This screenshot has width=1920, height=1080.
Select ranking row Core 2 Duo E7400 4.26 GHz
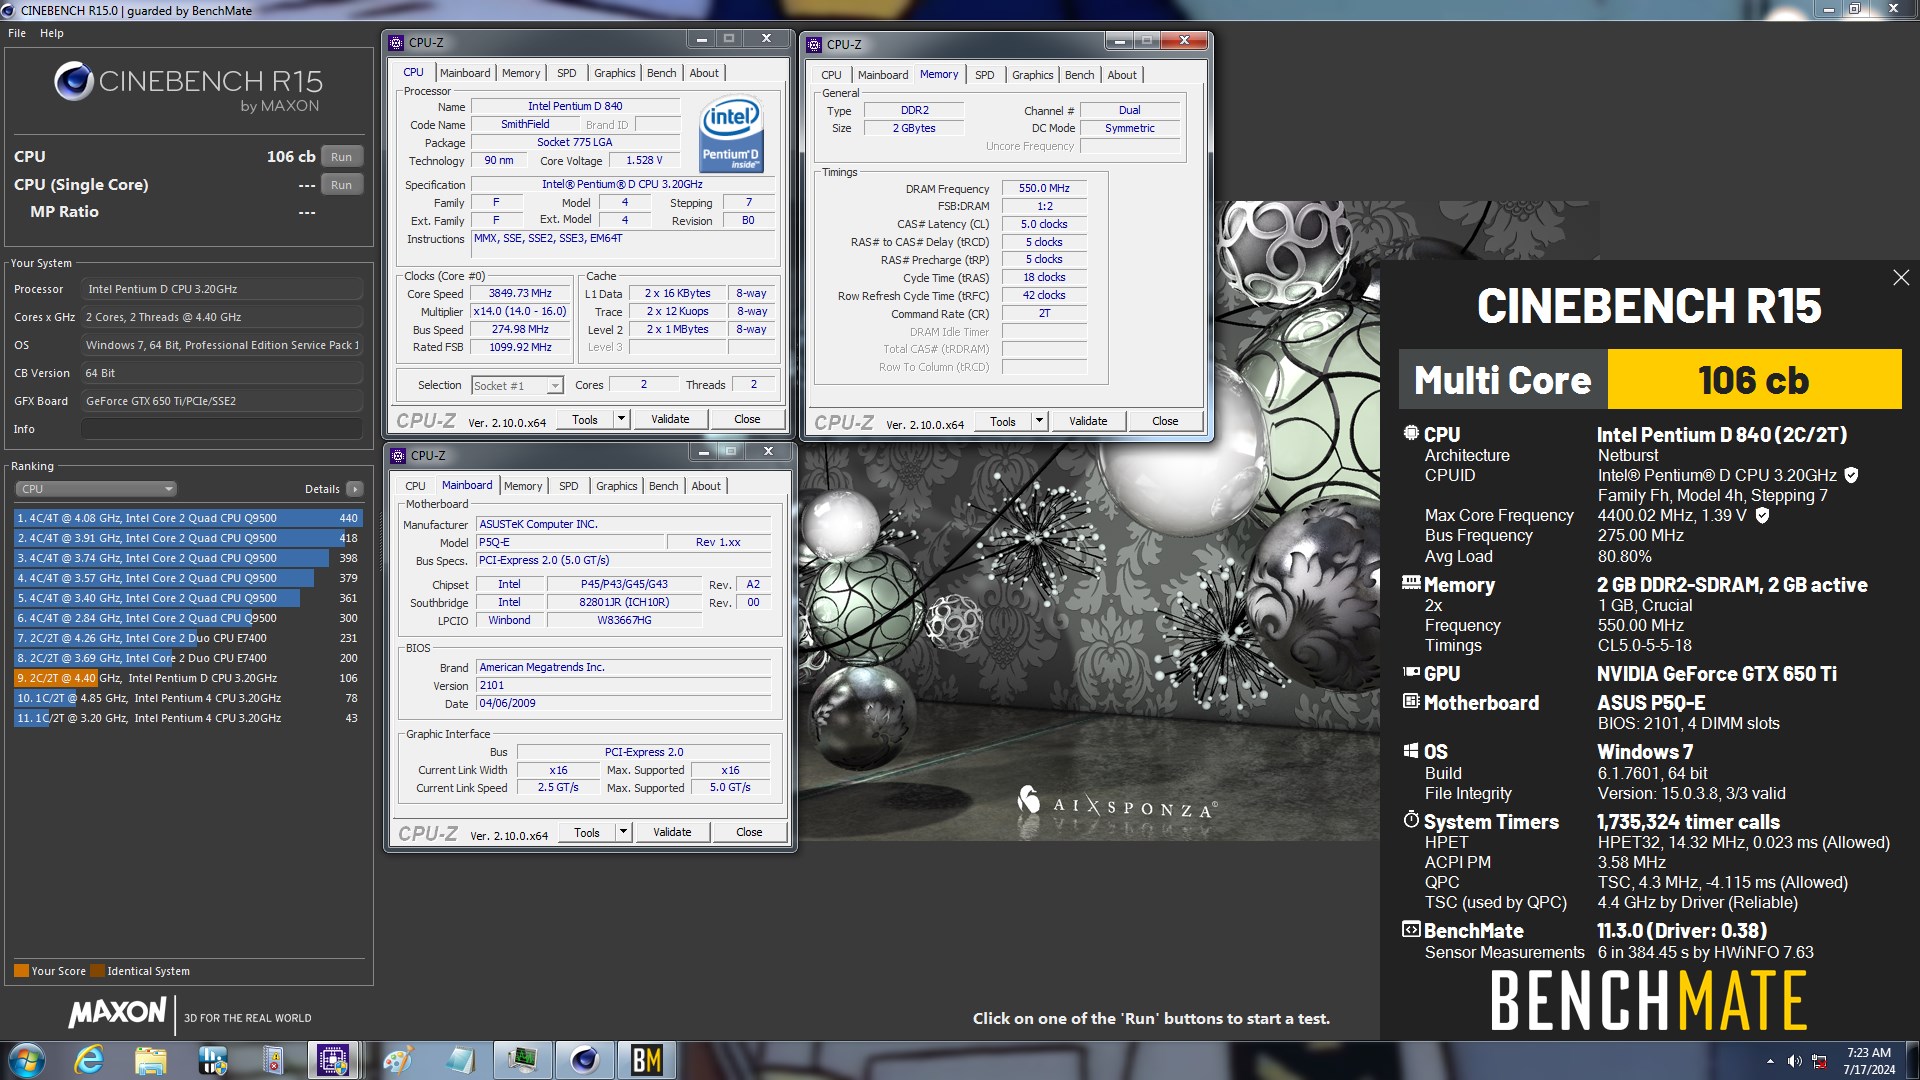tap(188, 638)
